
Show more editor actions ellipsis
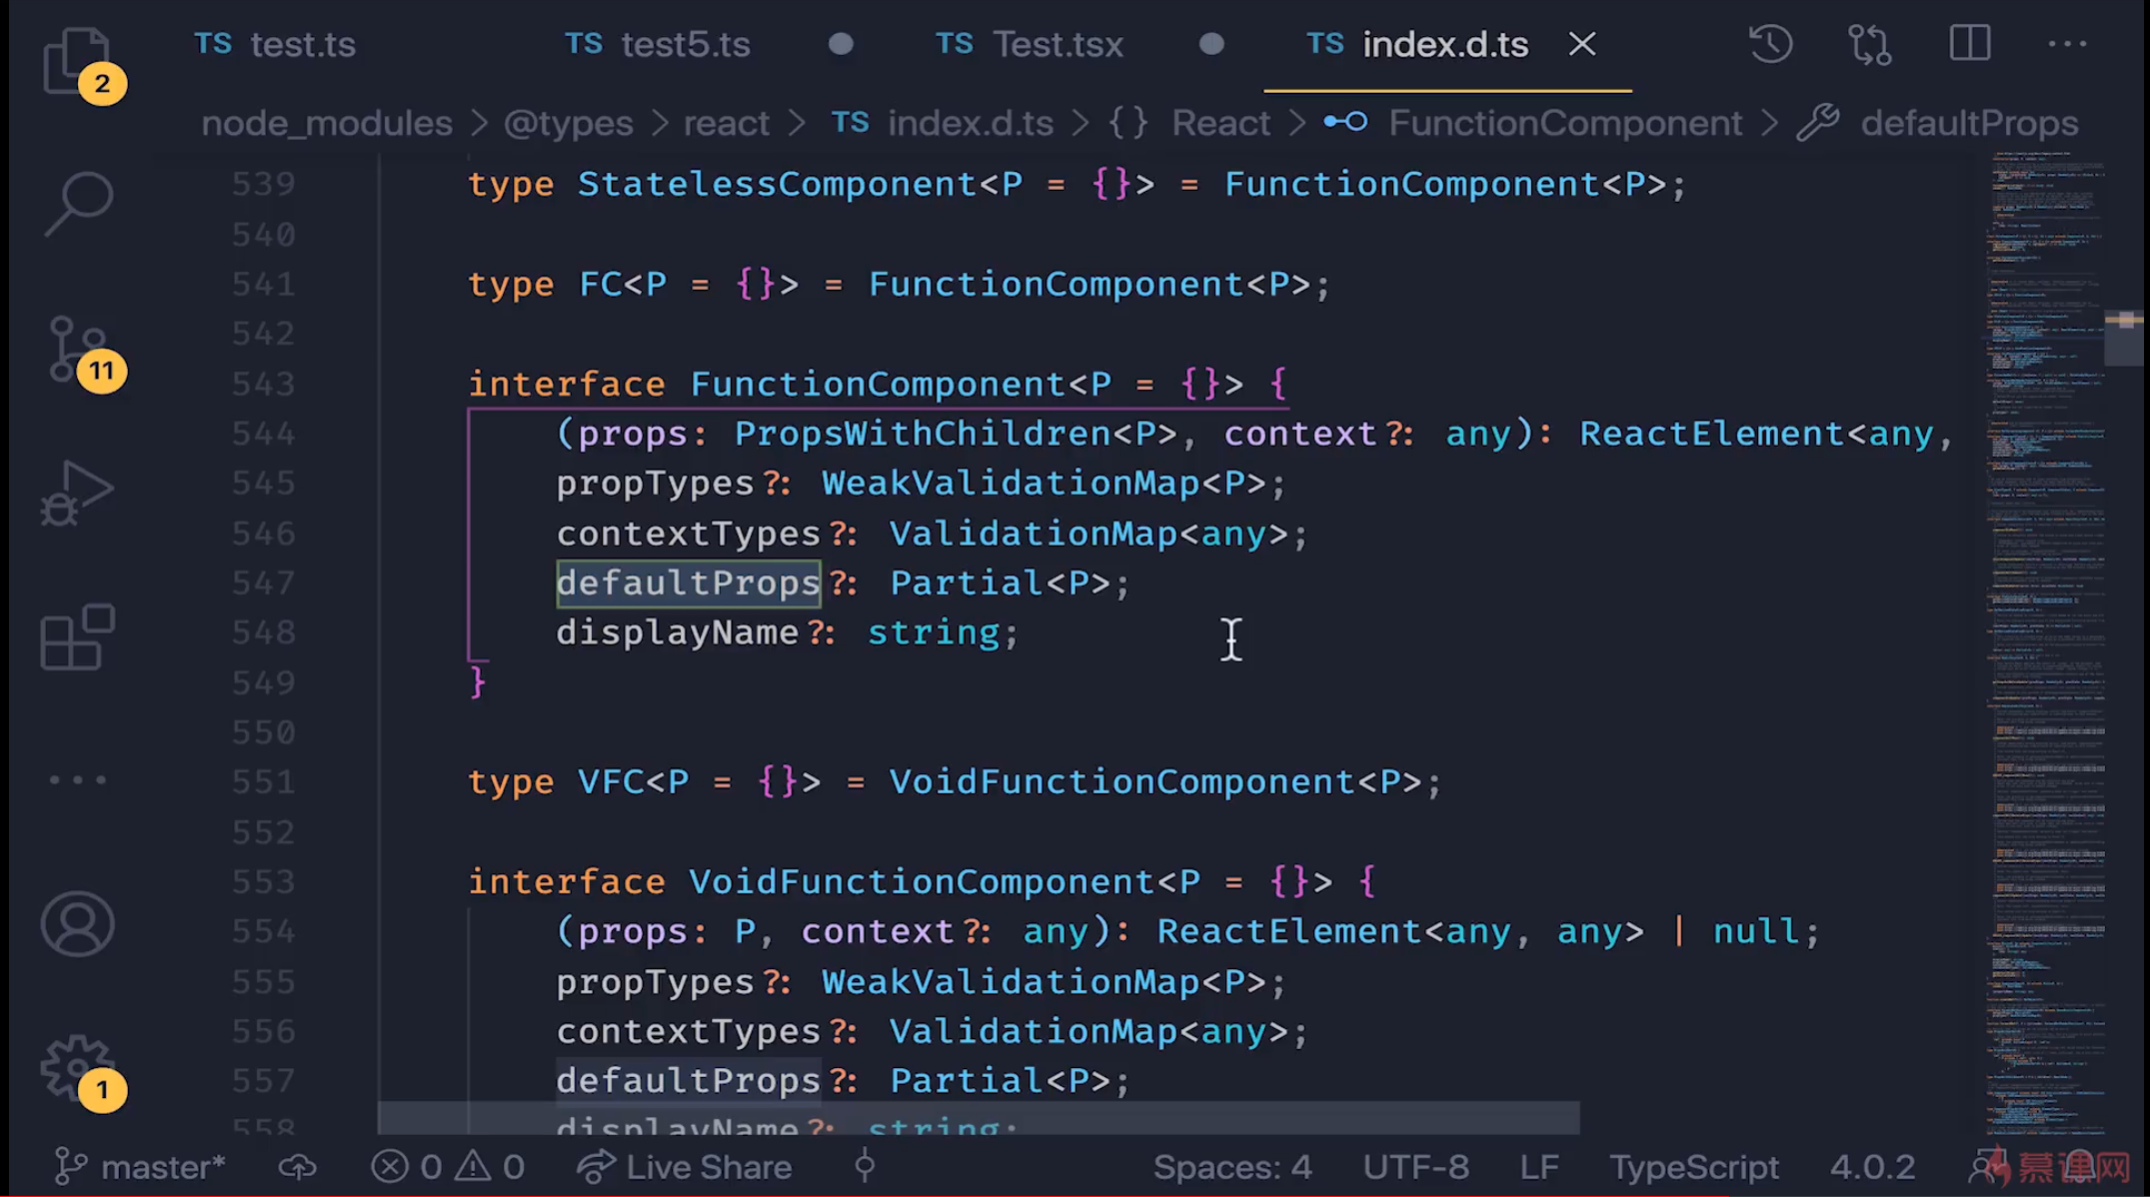[x=2066, y=44]
